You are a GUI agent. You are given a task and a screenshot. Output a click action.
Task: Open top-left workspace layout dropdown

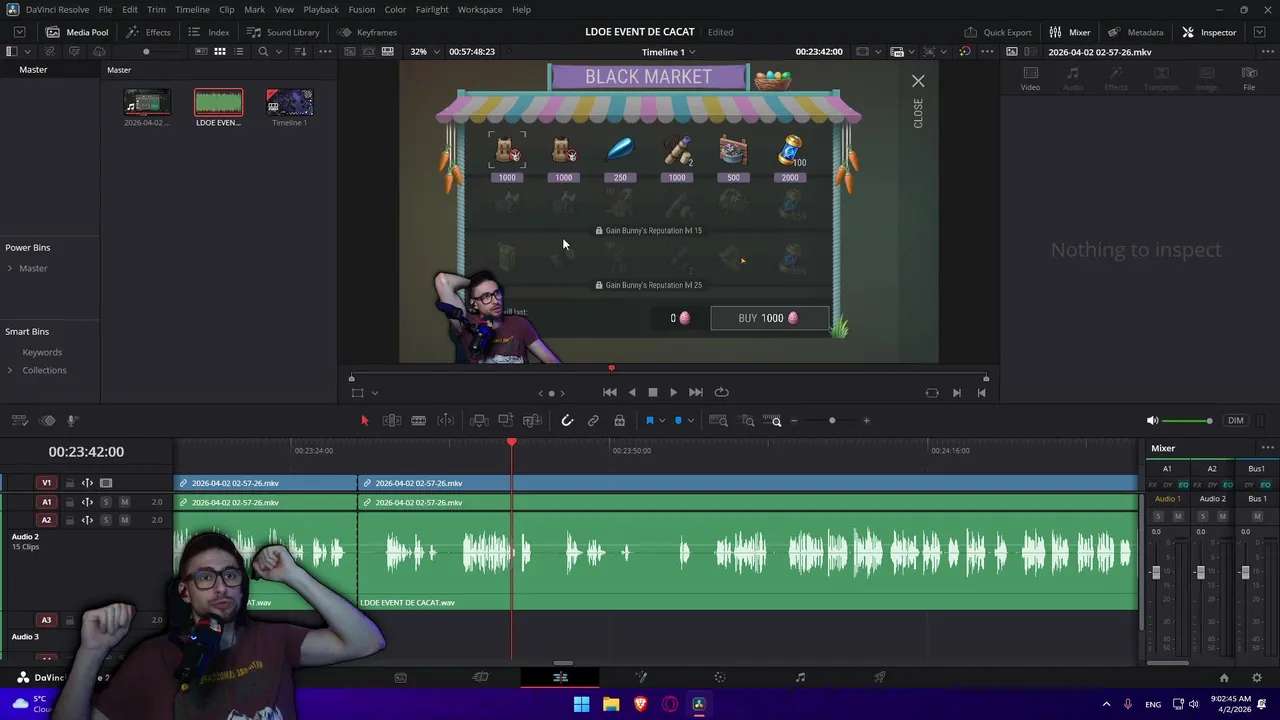tap(19, 32)
